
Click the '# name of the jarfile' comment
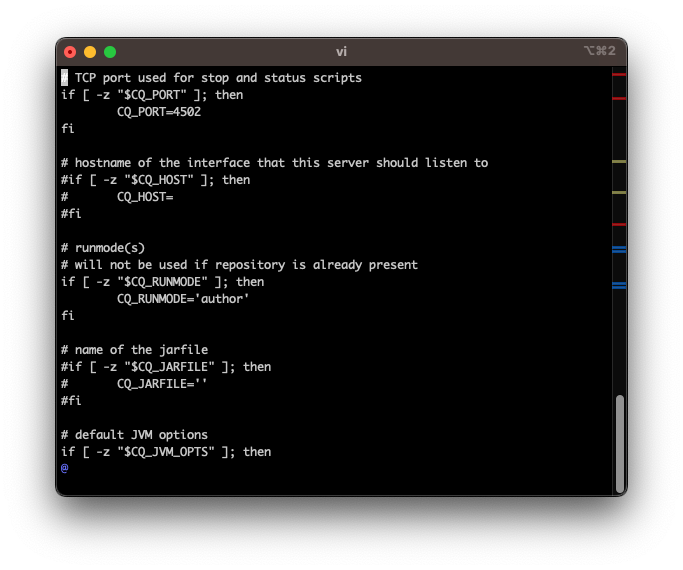tap(135, 350)
